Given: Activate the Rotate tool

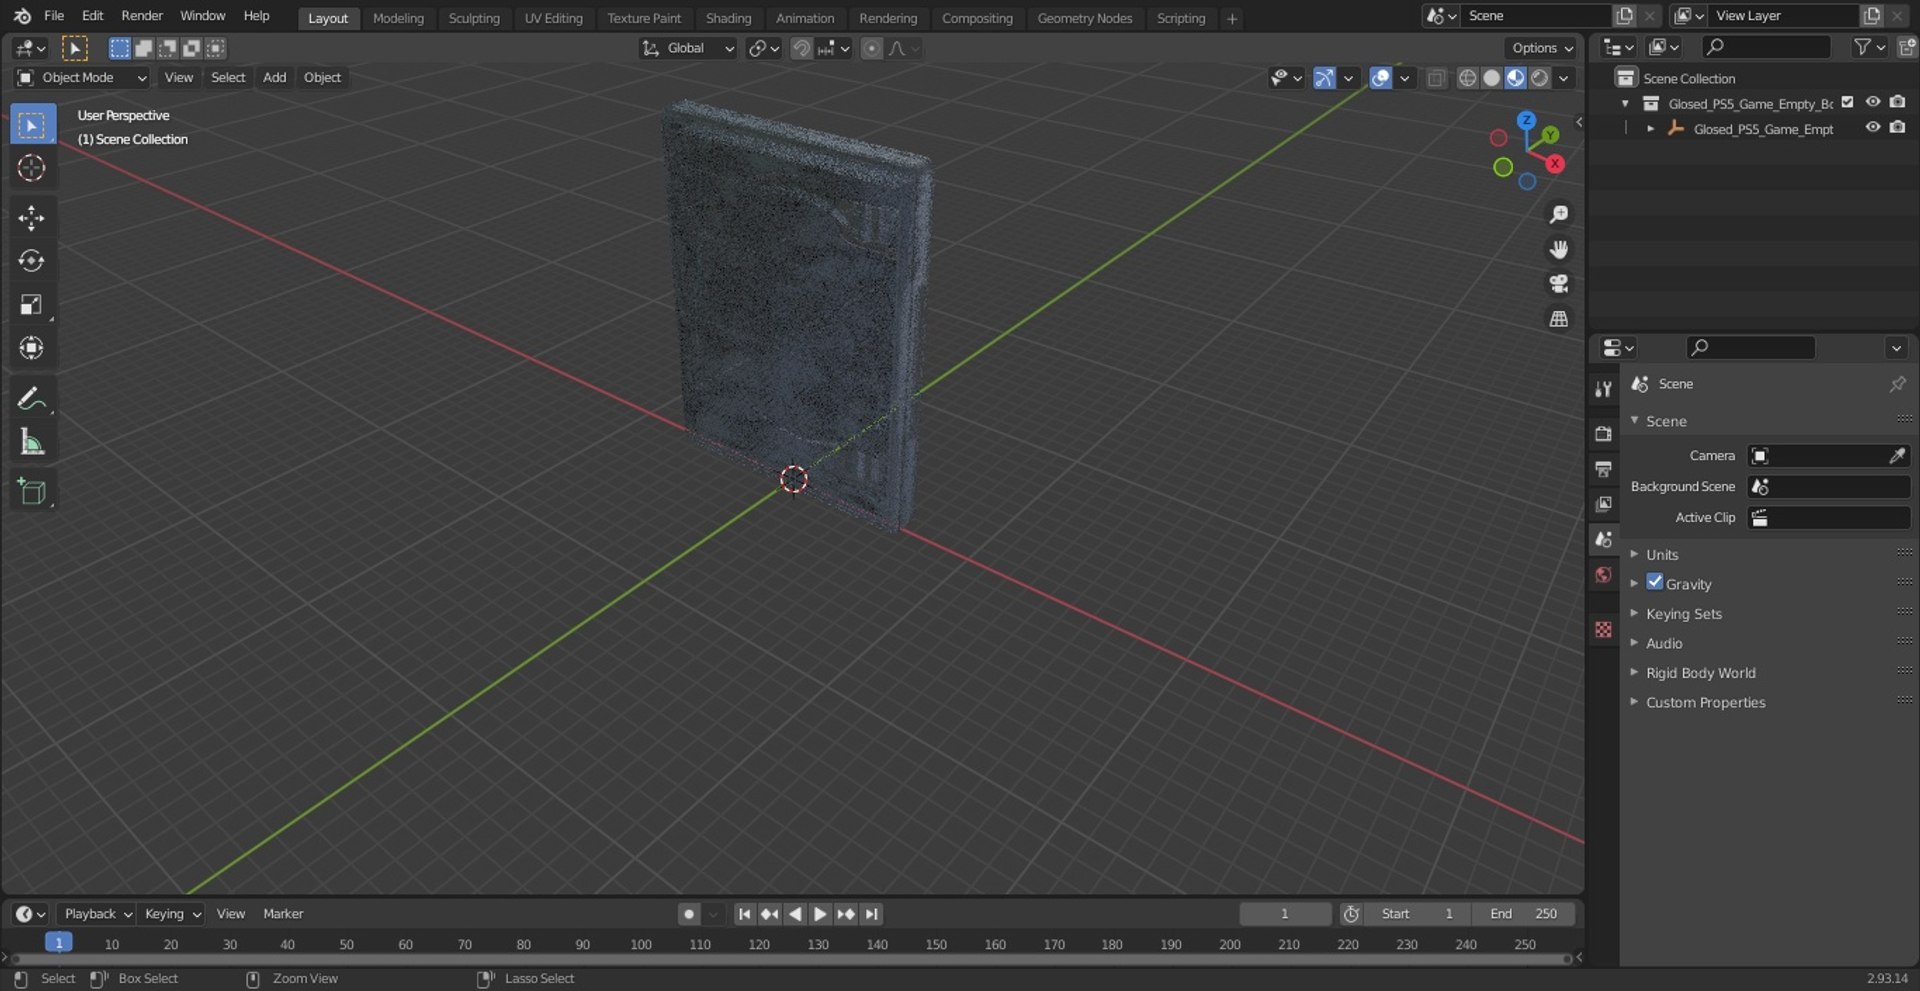Looking at the screenshot, I should (32, 261).
